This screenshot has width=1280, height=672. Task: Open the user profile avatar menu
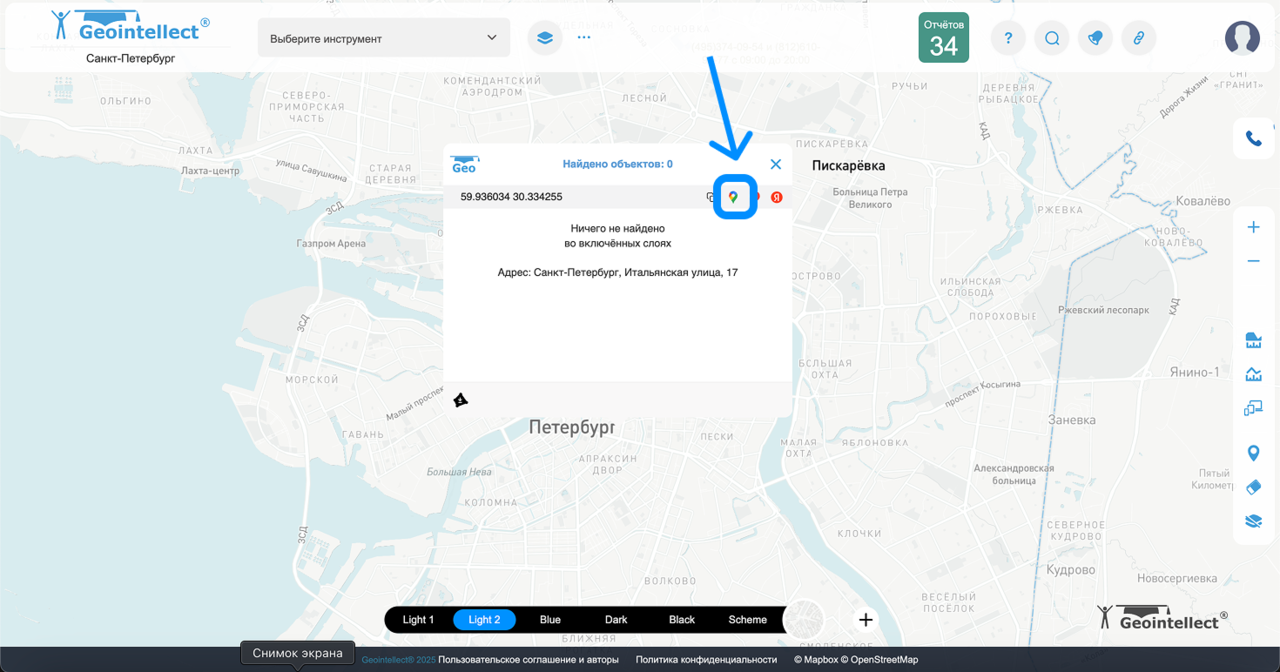point(1242,38)
